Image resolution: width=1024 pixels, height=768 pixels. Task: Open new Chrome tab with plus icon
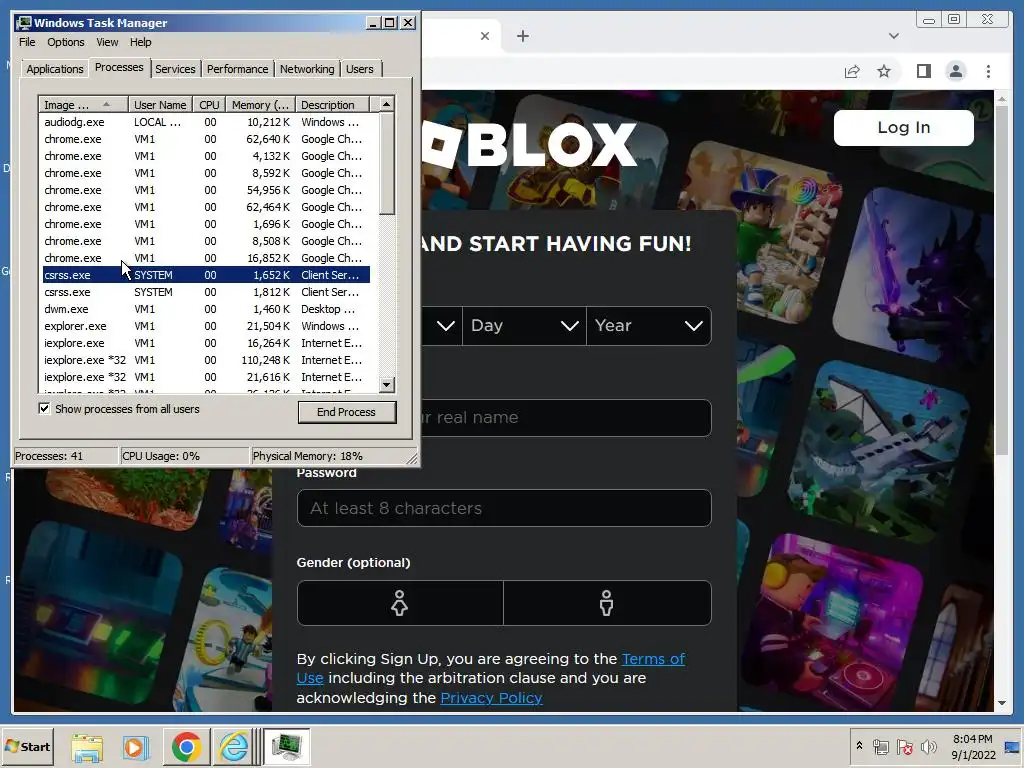tap(522, 36)
